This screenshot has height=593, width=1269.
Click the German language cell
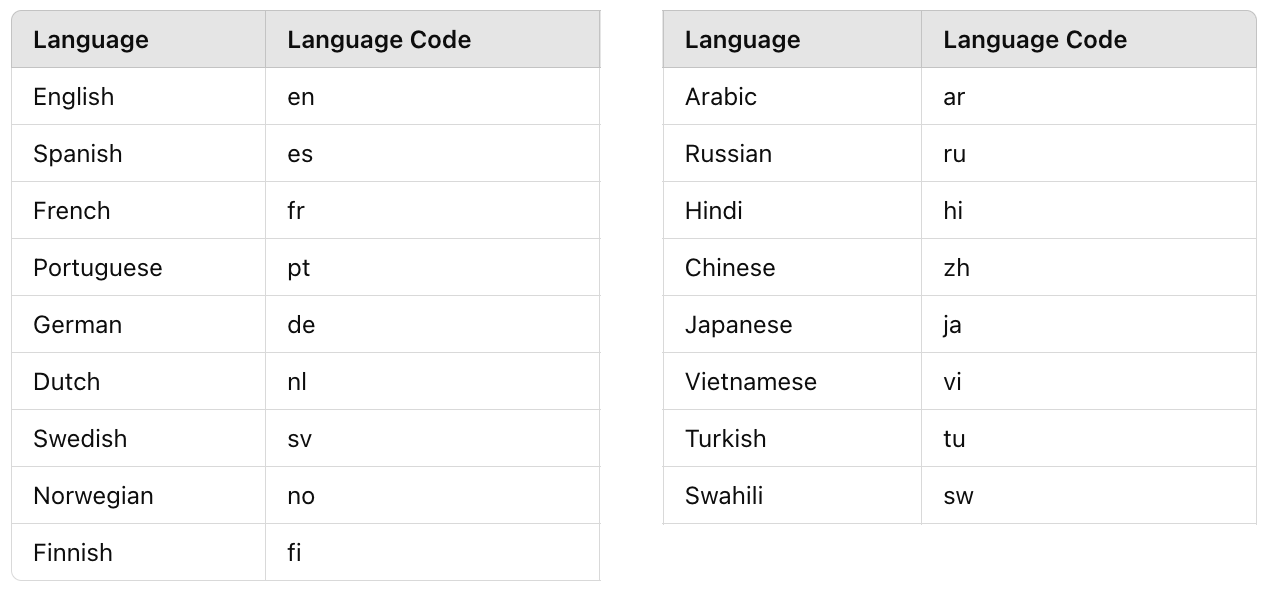click(78, 325)
